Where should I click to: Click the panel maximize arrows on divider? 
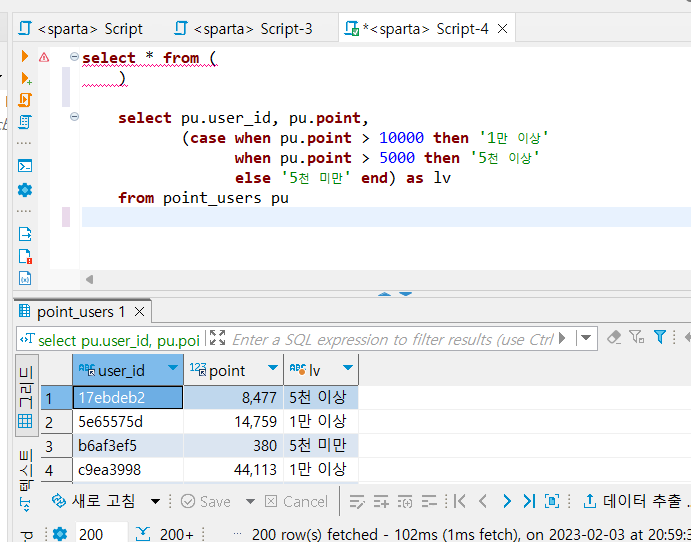click(x=395, y=293)
